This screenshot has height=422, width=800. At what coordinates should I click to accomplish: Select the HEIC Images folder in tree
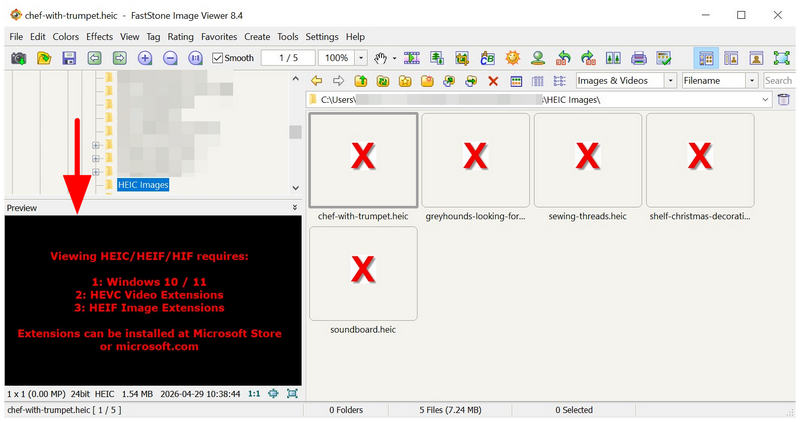click(143, 185)
